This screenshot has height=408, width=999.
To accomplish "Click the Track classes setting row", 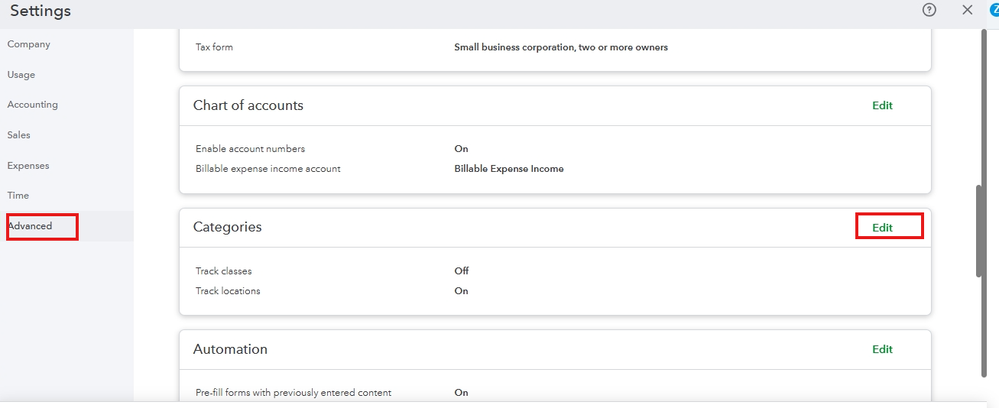I will coord(223,271).
